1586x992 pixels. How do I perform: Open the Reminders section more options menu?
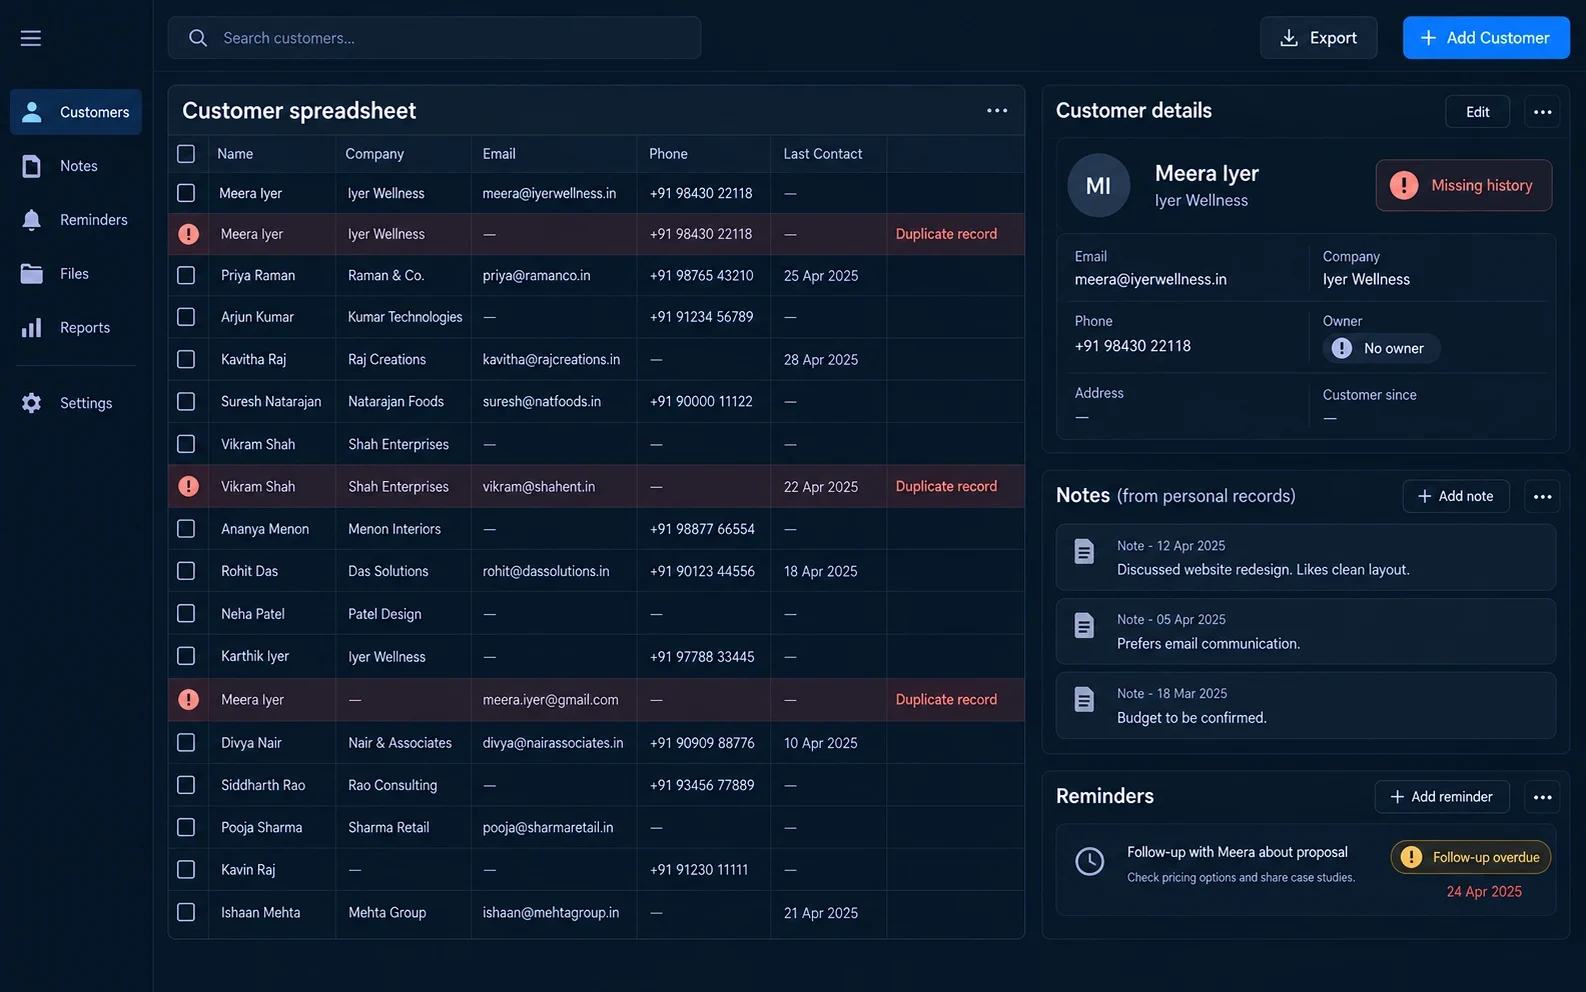point(1543,797)
